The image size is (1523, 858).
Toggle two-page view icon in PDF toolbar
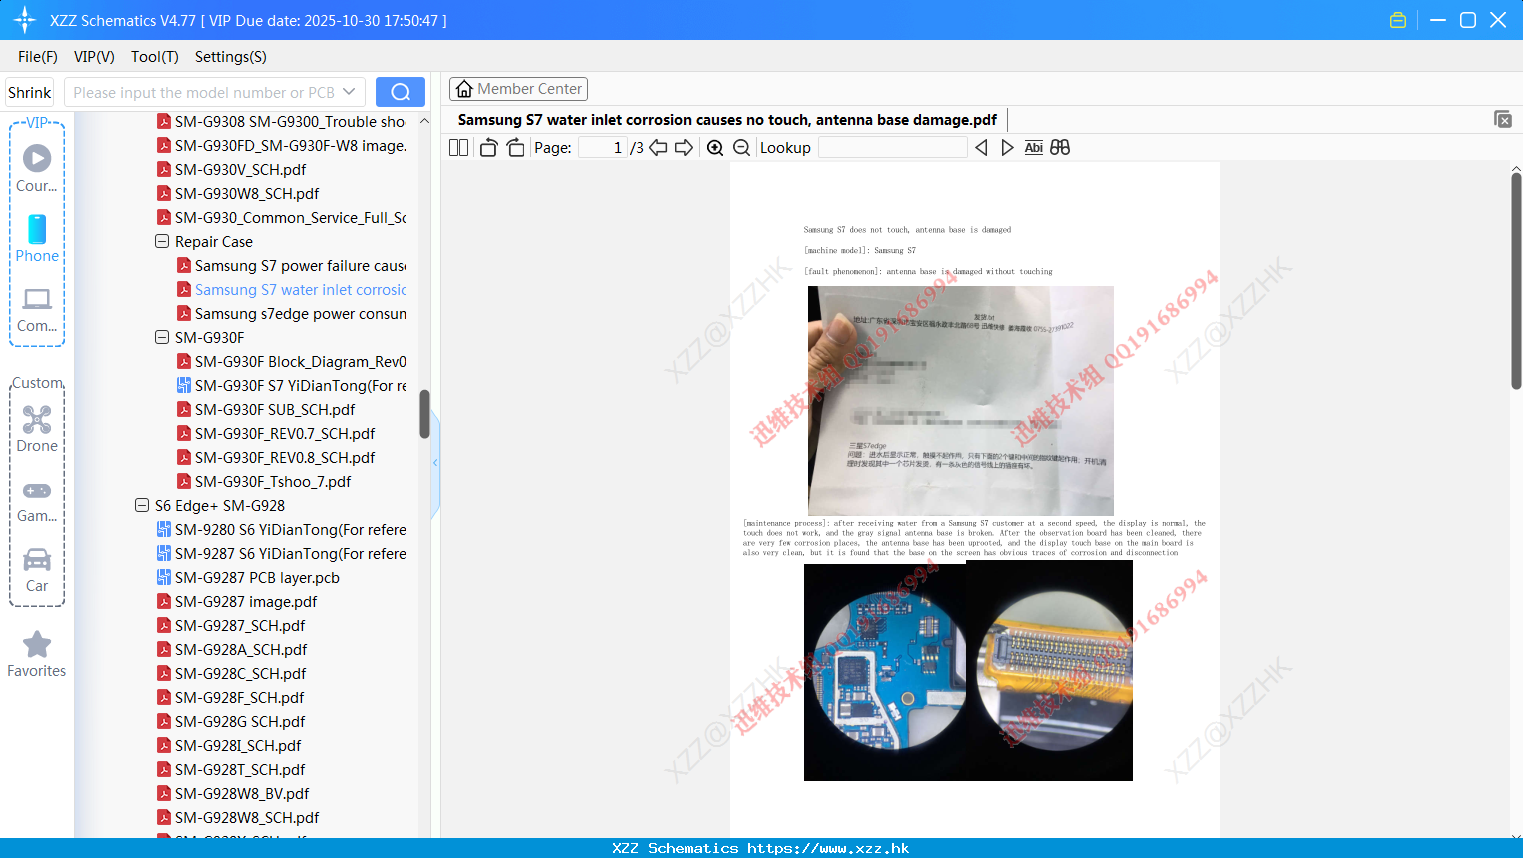(458, 147)
